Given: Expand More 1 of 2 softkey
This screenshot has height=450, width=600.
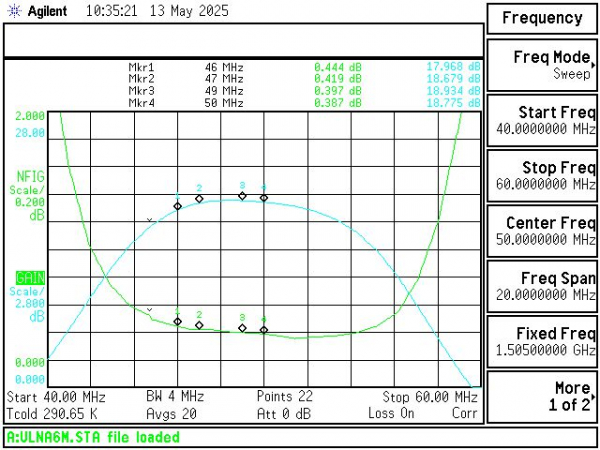Looking at the screenshot, I should (542, 396).
